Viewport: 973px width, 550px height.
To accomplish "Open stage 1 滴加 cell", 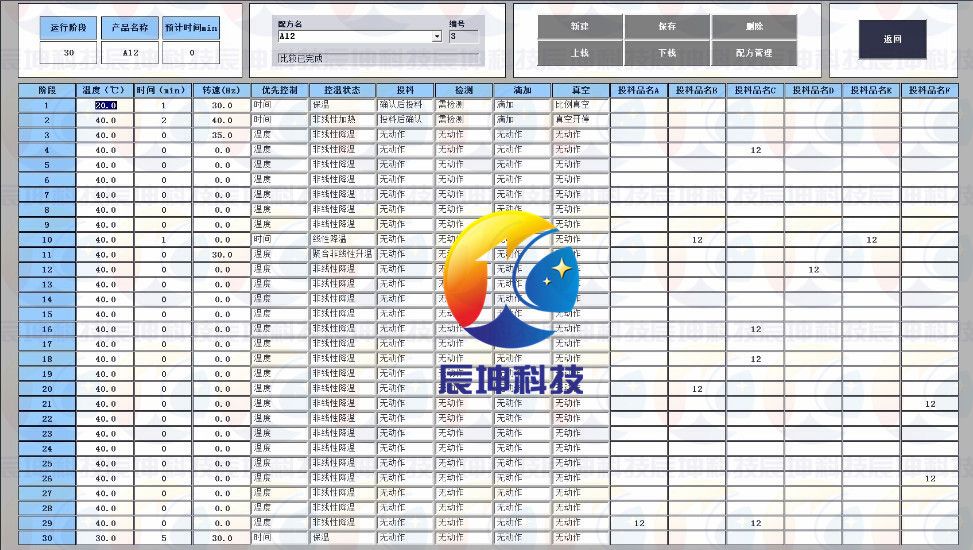I will point(522,105).
